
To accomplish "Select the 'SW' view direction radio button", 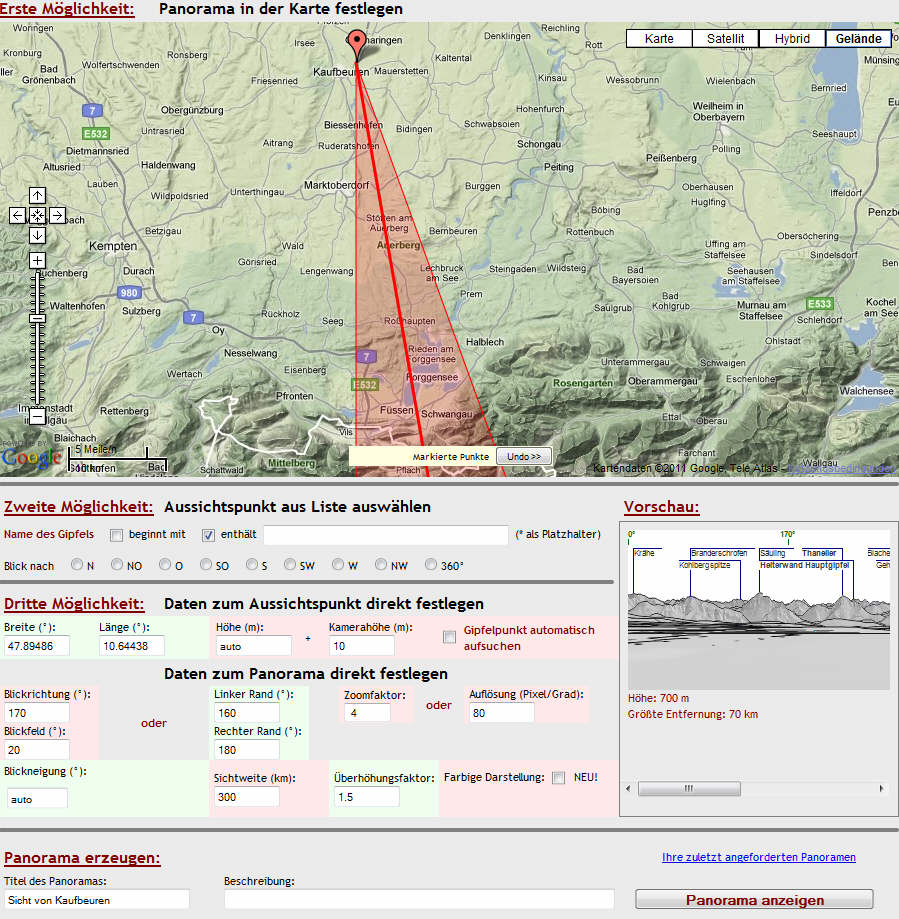I will click(290, 565).
